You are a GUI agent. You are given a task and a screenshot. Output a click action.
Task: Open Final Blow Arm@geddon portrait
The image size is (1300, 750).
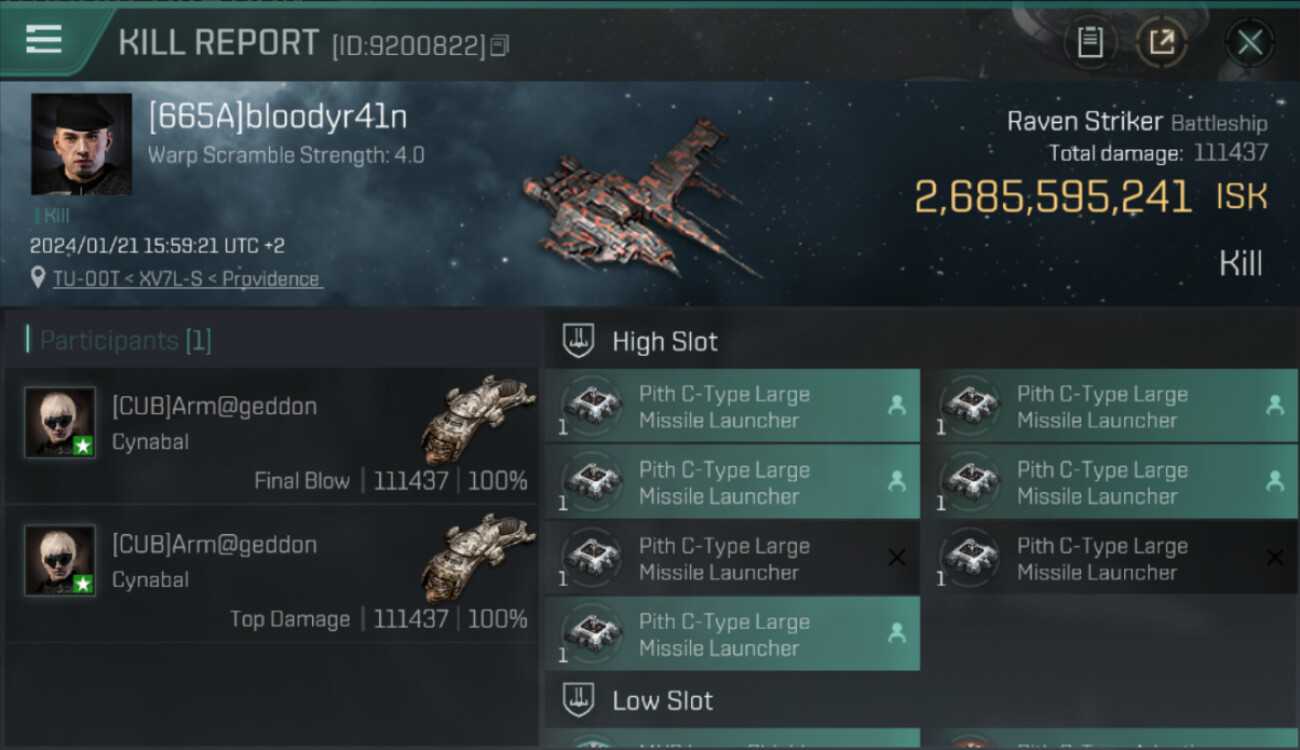(x=60, y=422)
